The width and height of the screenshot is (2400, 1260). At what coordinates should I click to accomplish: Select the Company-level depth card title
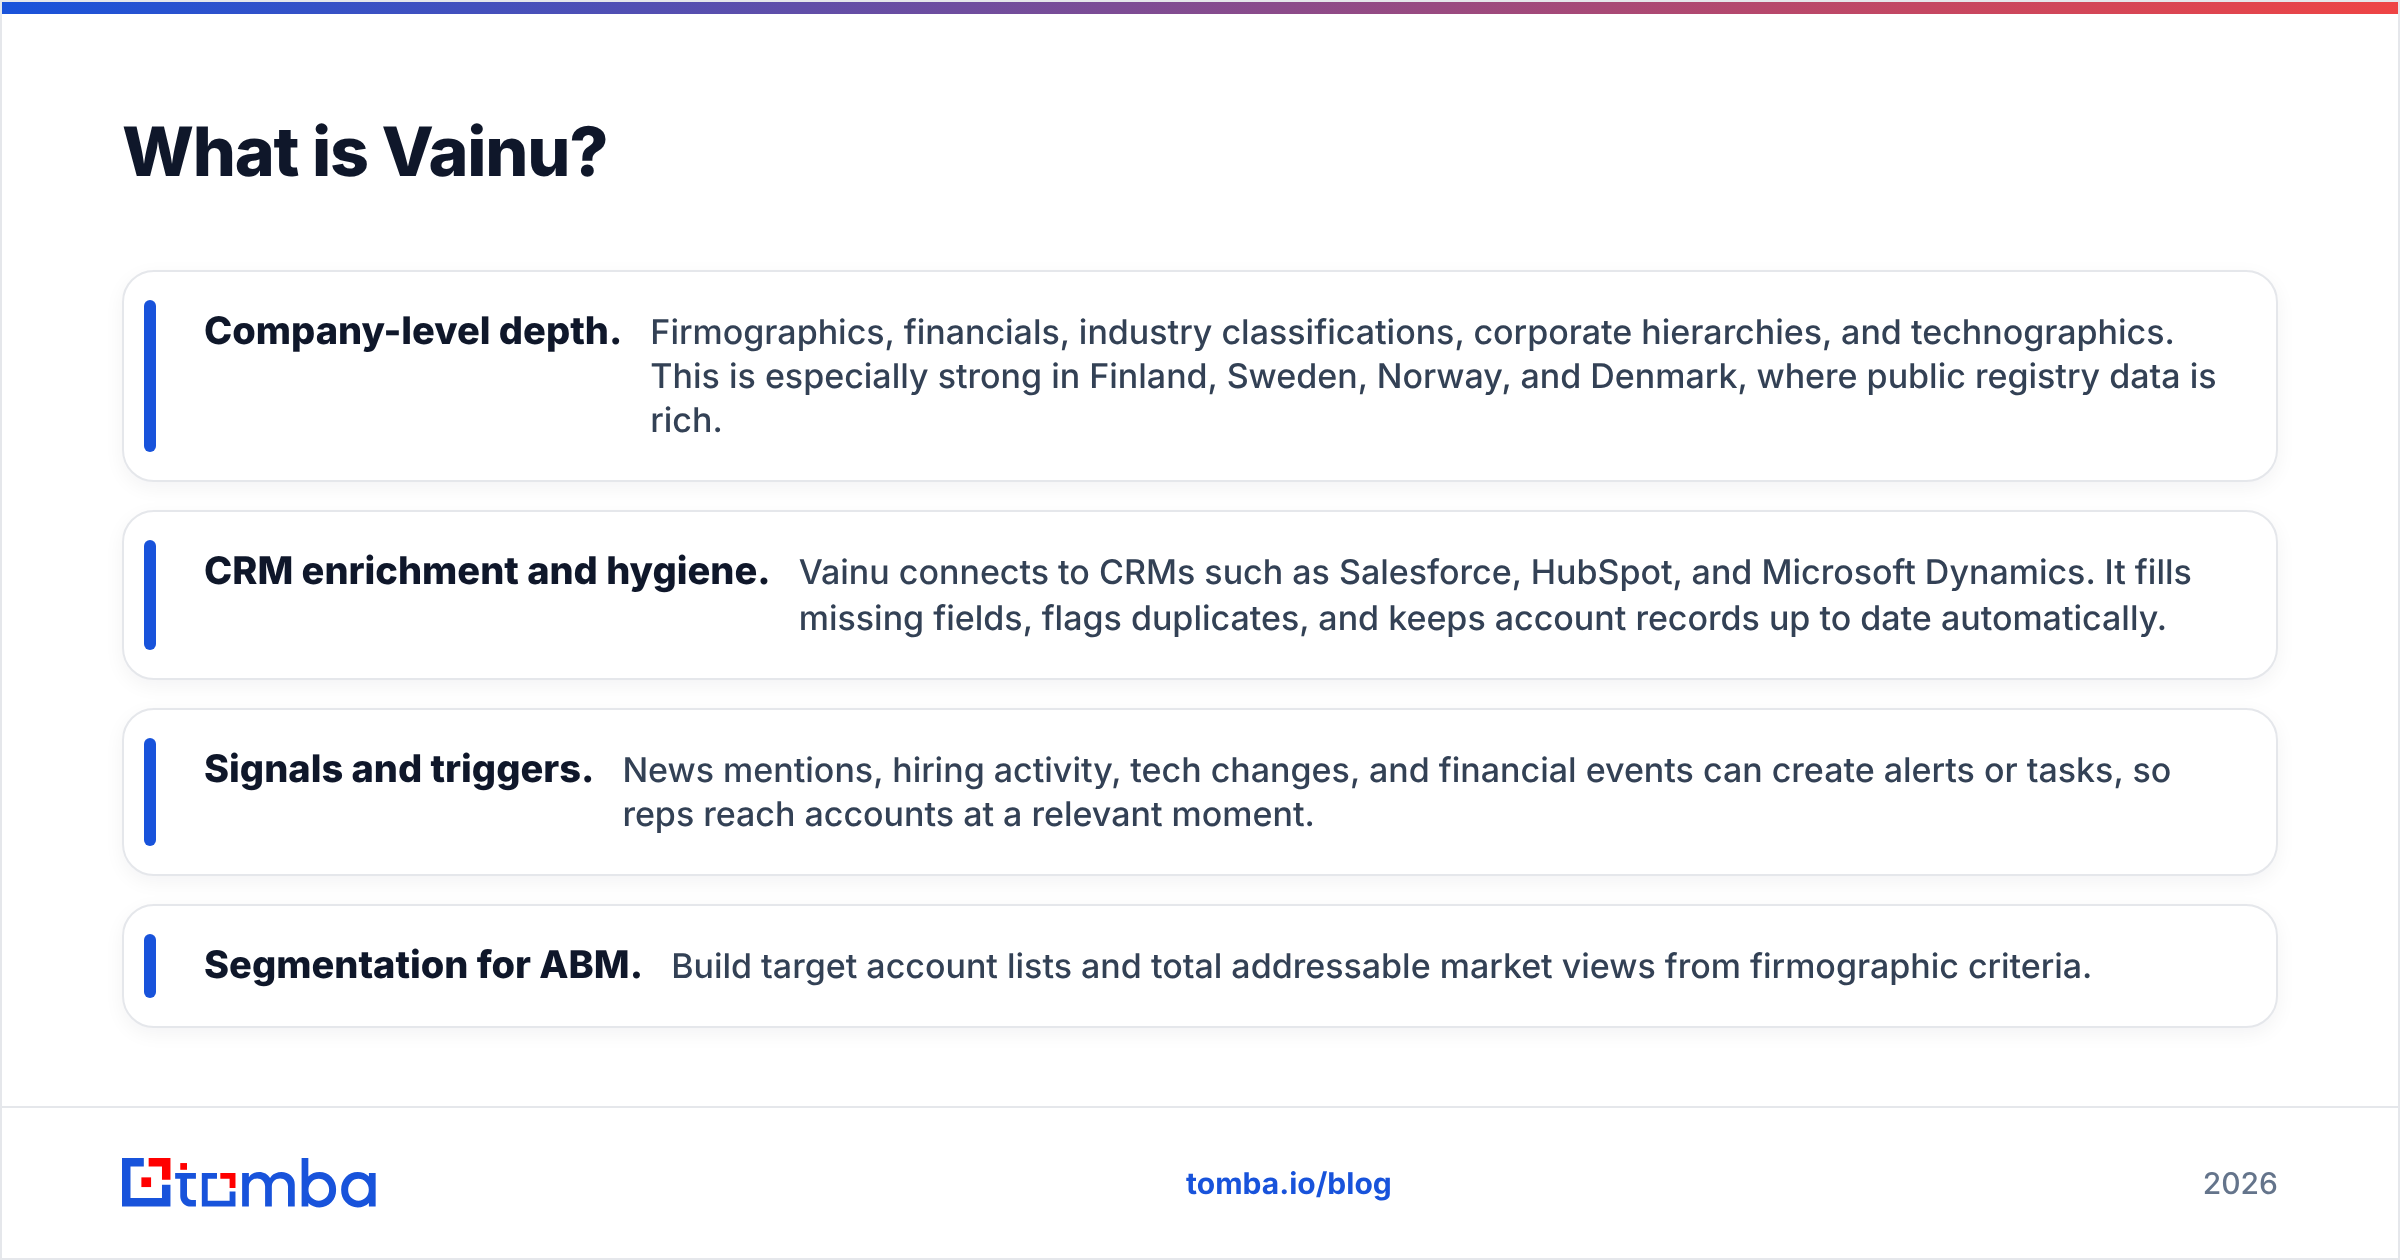412,331
